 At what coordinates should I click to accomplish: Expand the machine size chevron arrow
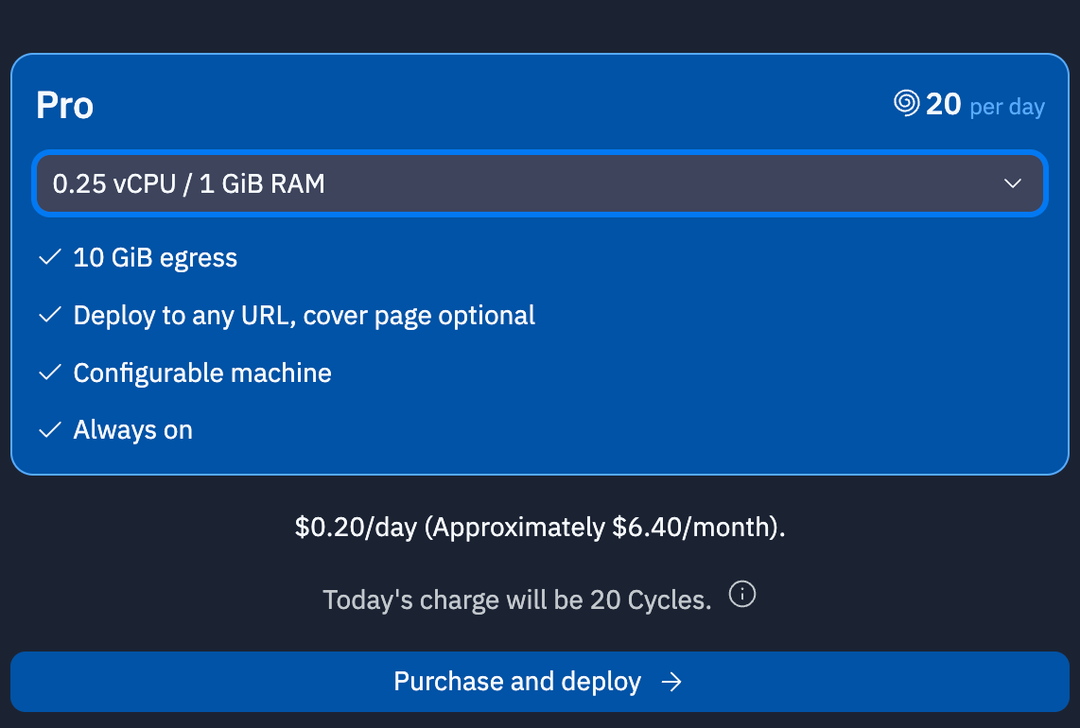(x=1012, y=184)
